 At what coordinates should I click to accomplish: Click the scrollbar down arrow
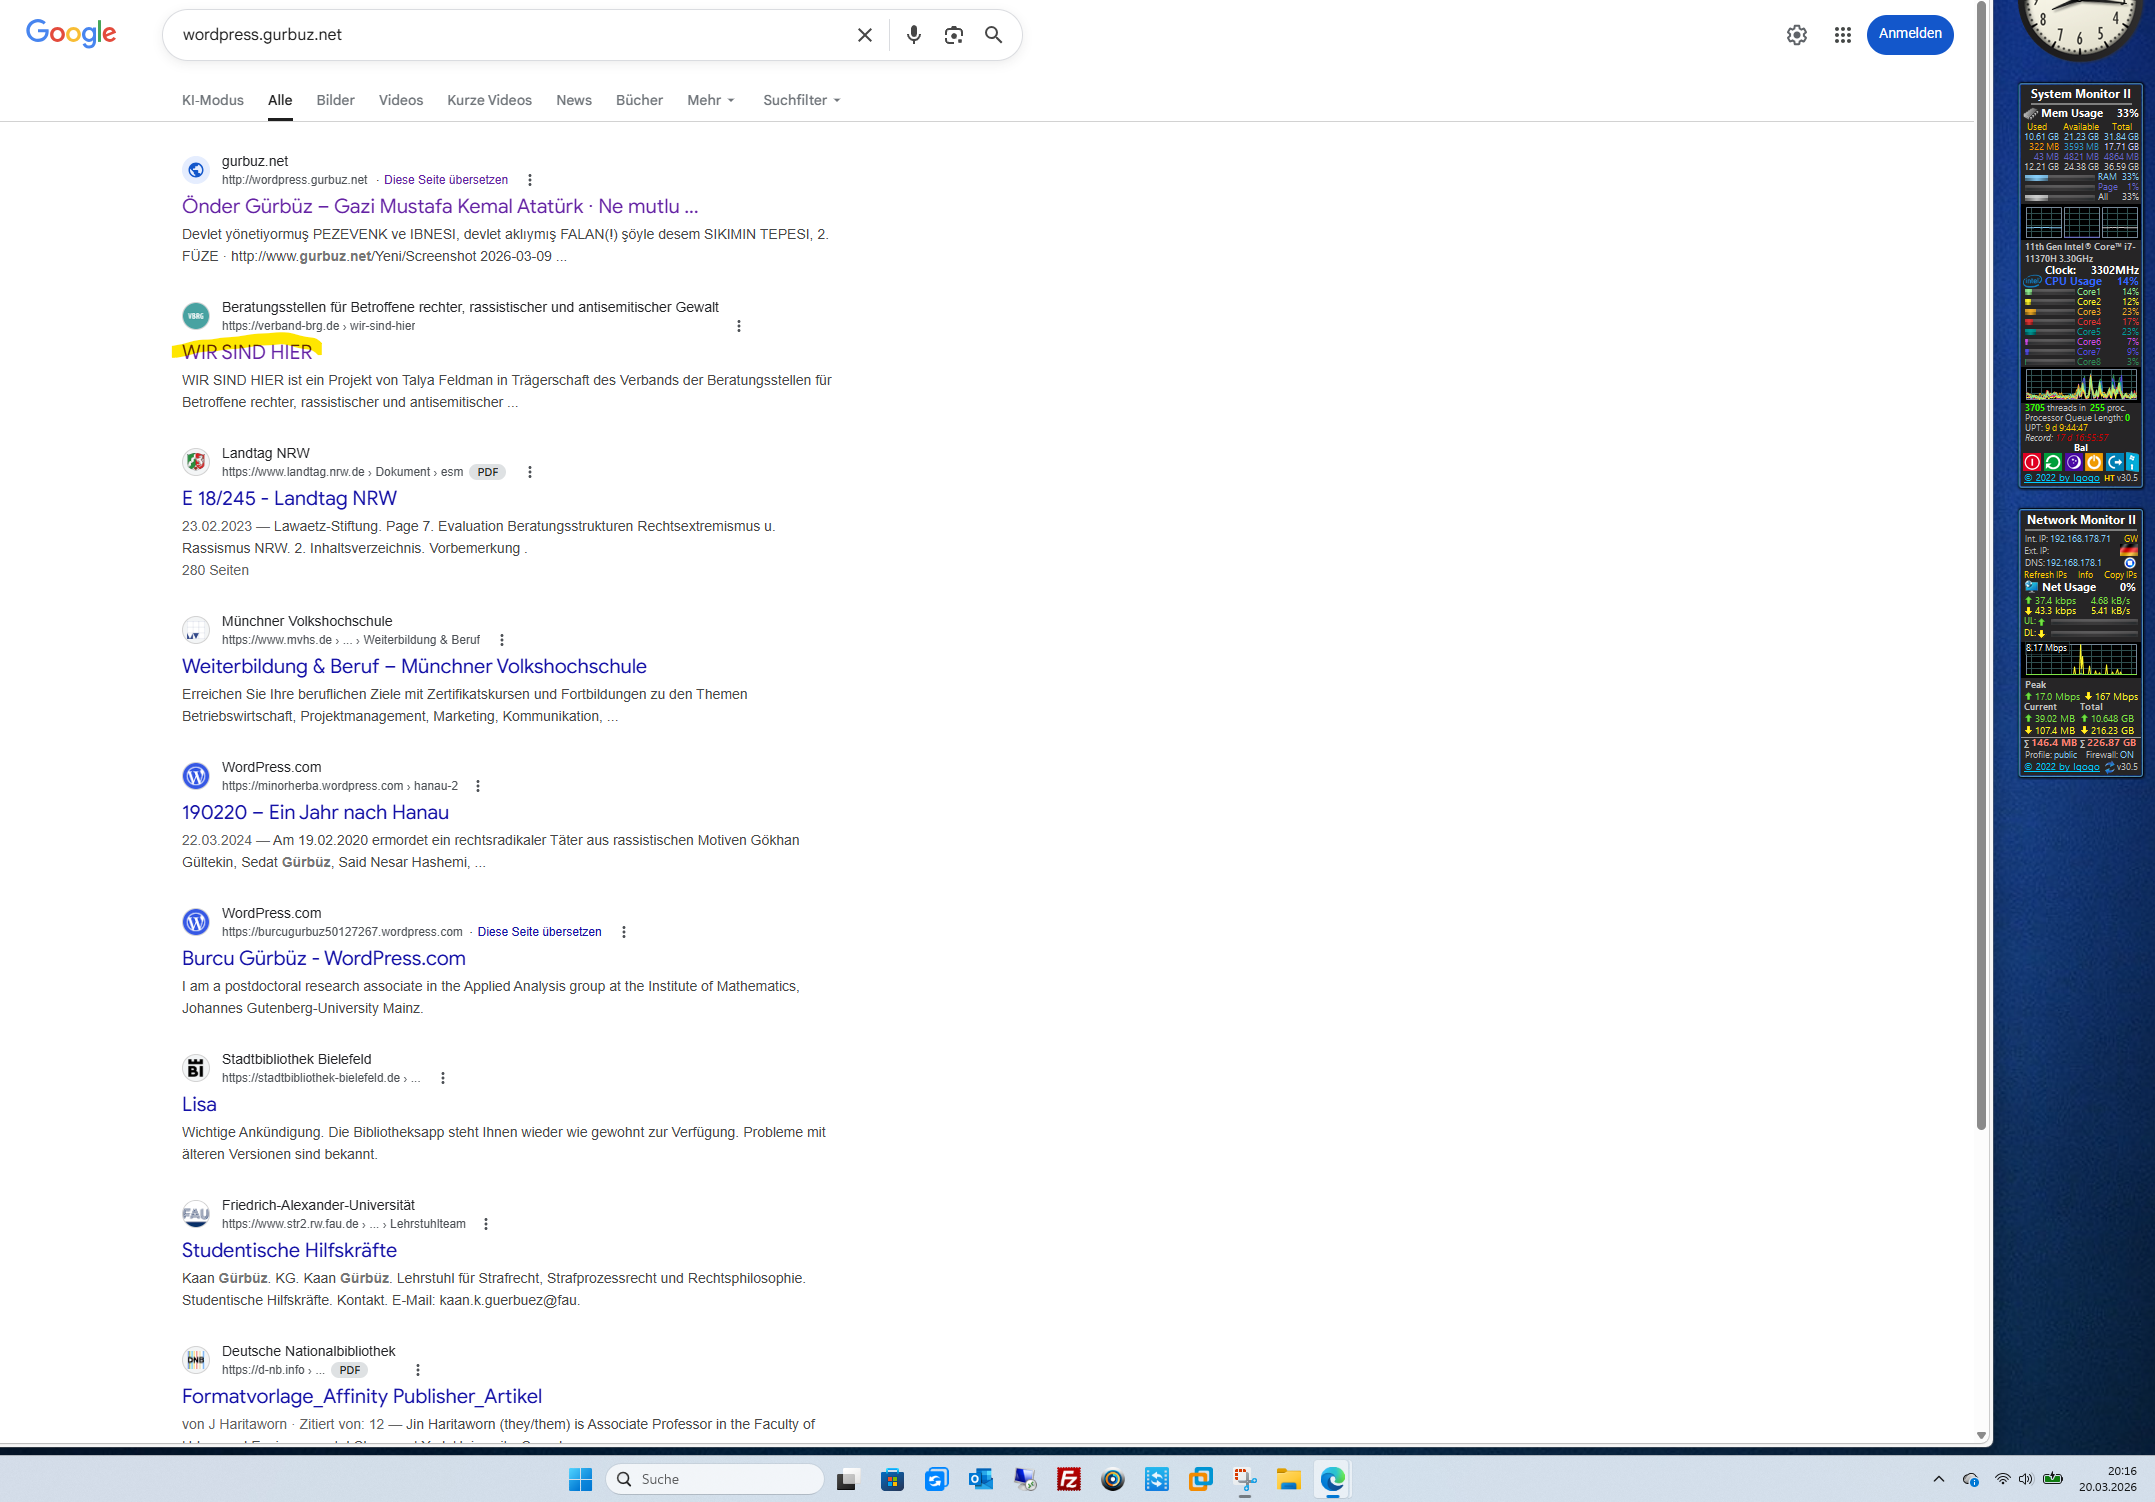(1981, 1435)
